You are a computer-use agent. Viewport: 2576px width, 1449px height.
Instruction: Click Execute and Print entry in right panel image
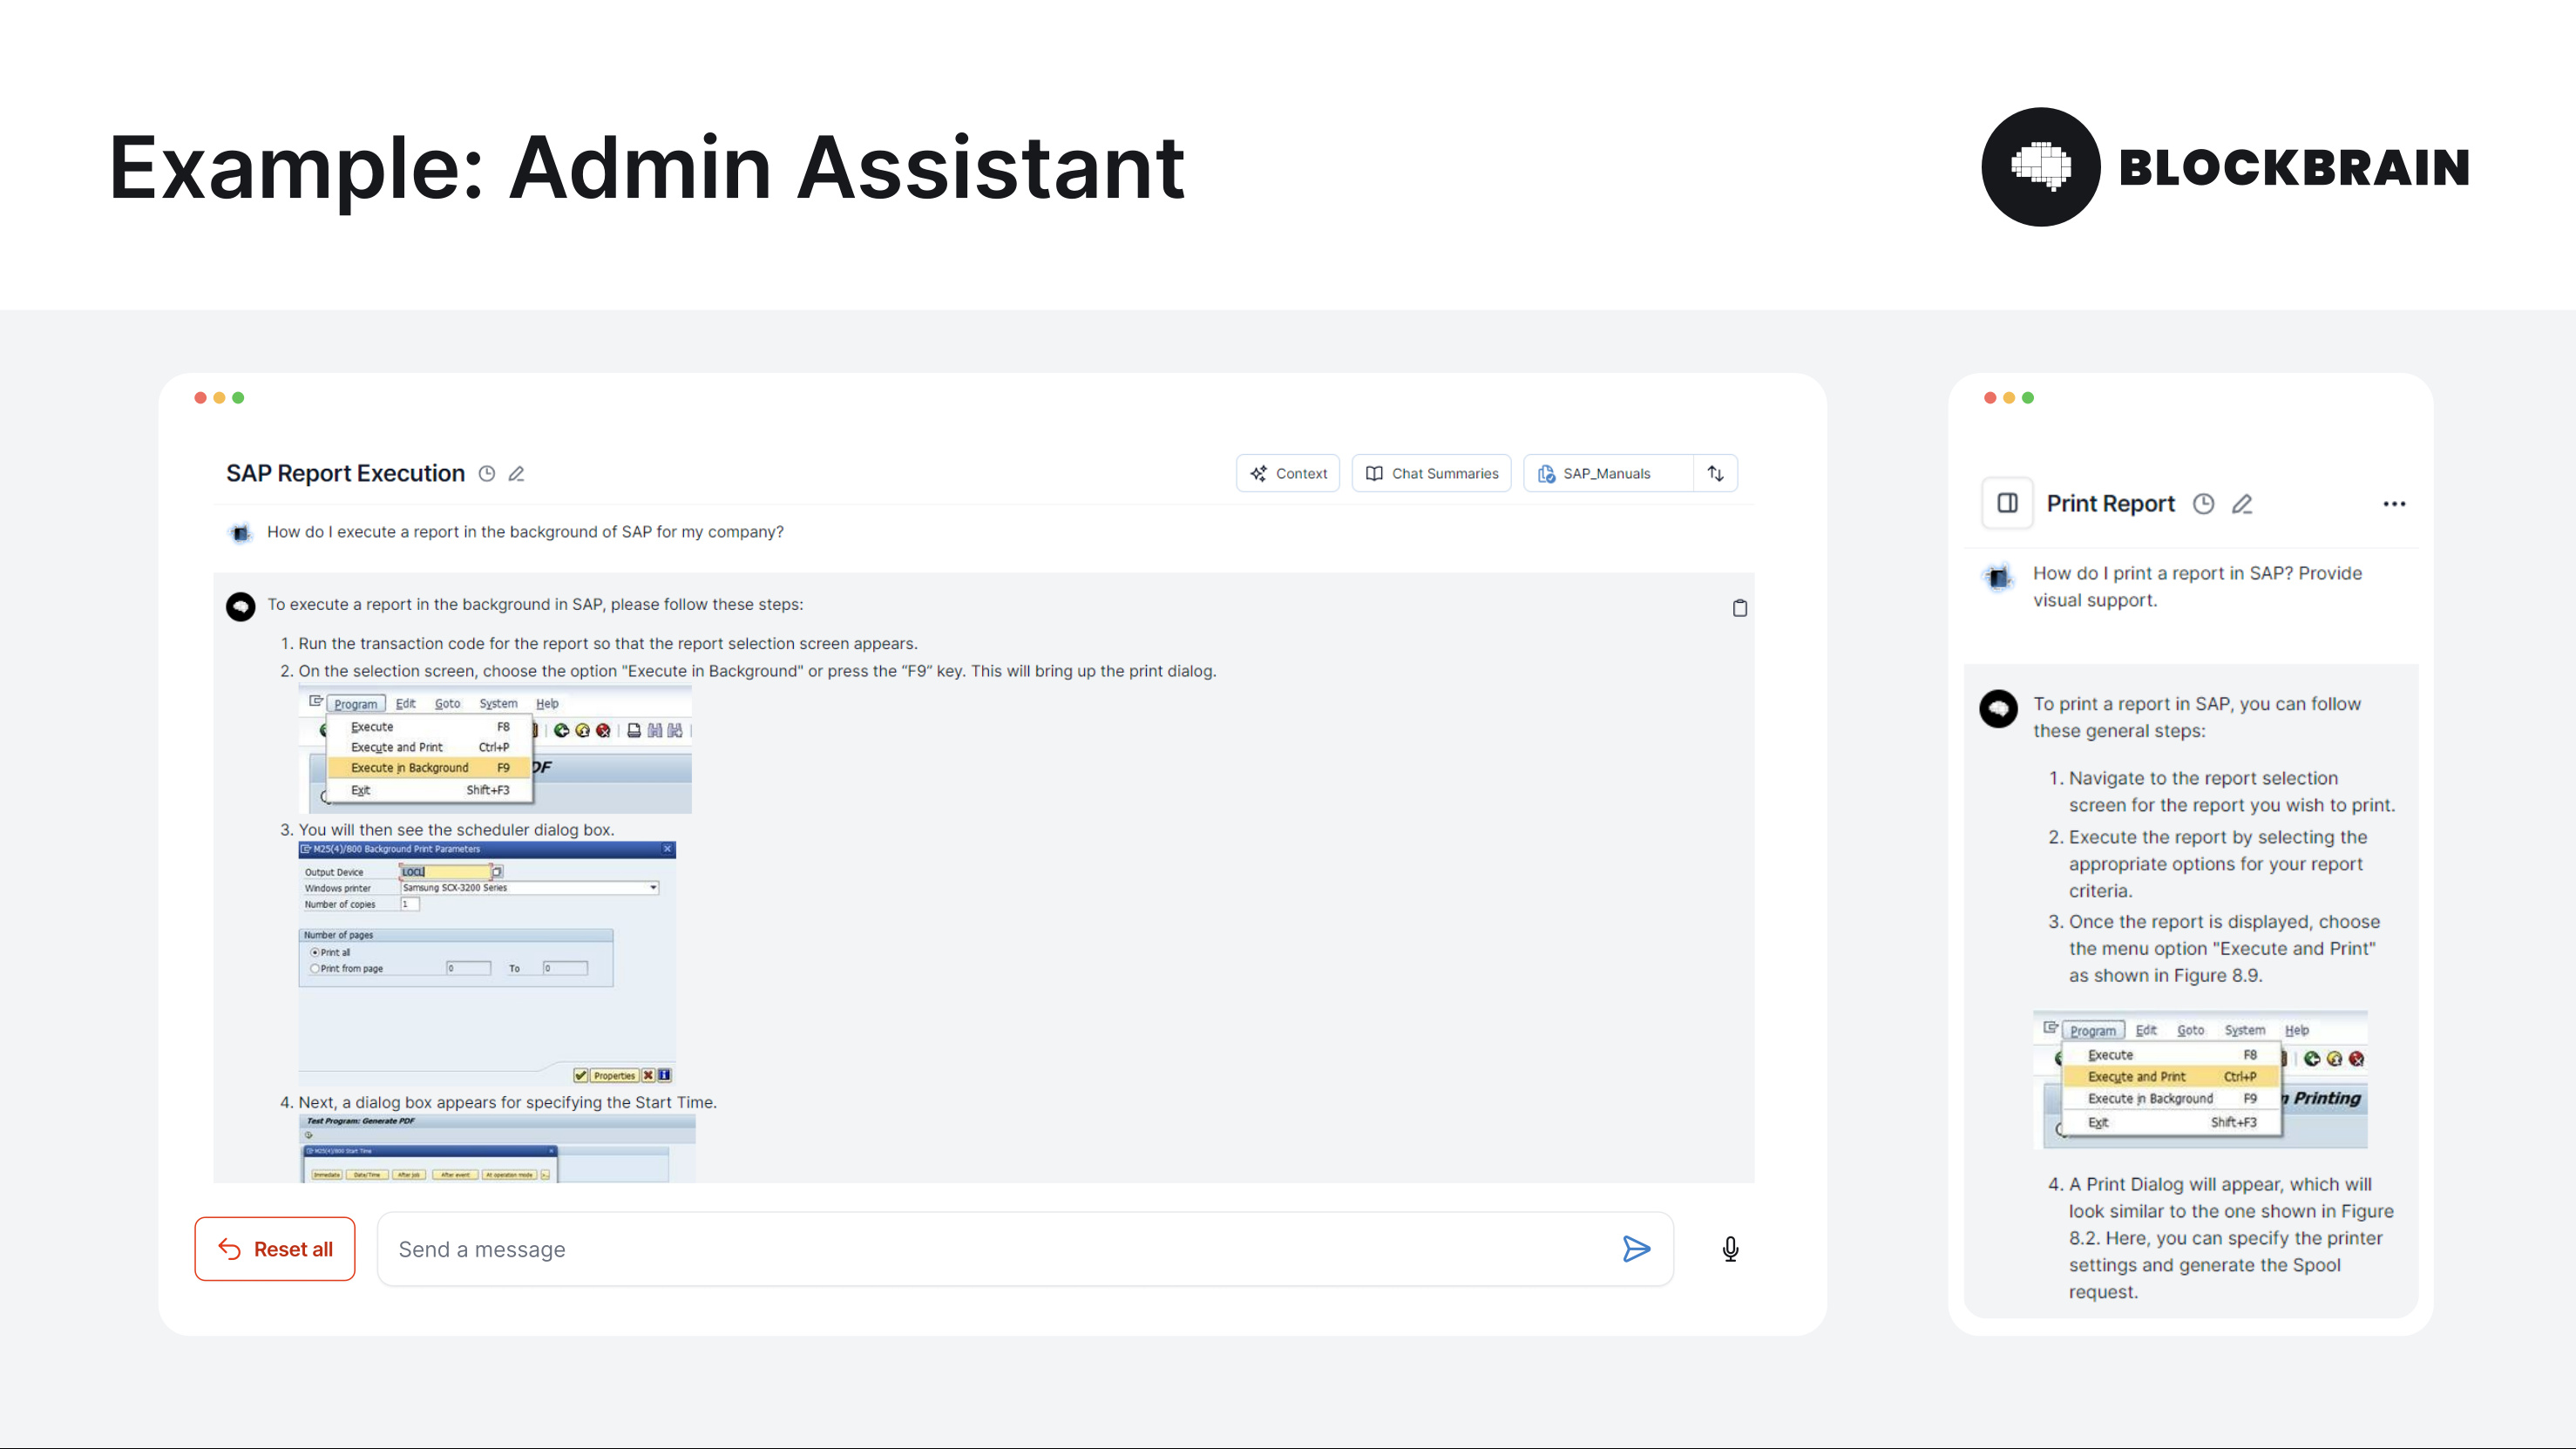click(2137, 1077)
